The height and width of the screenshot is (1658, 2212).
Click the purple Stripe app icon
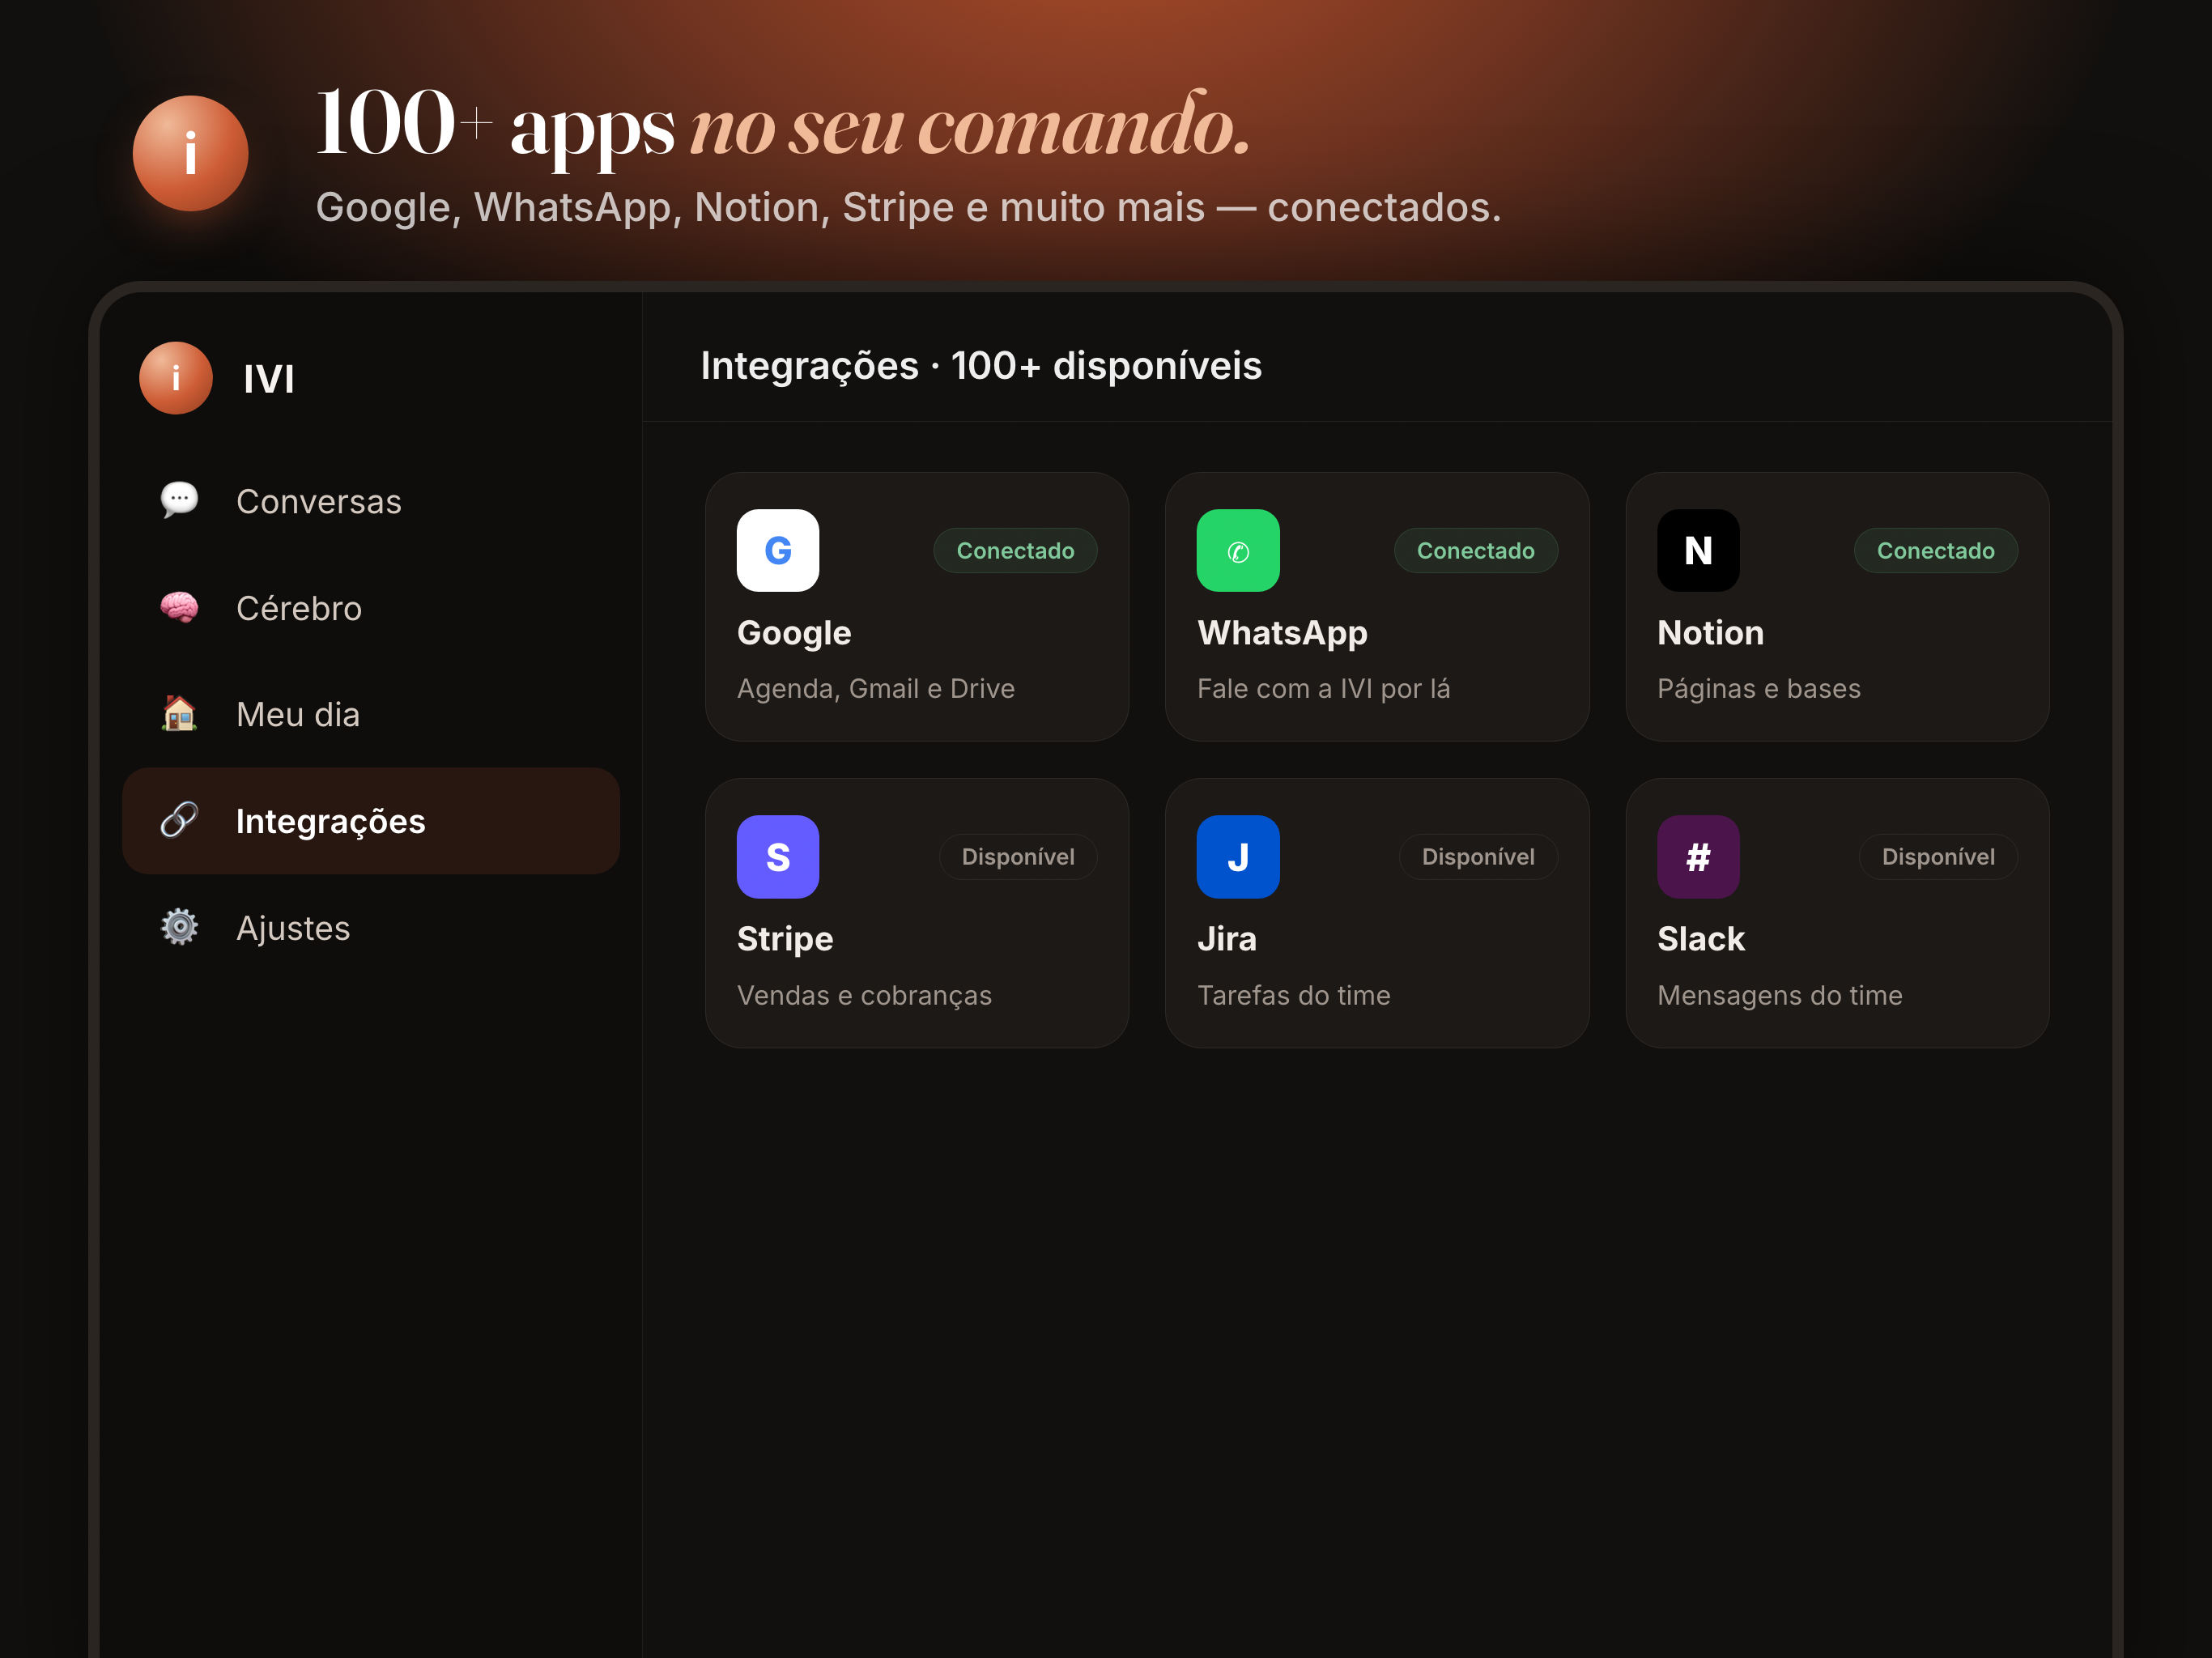778,856
